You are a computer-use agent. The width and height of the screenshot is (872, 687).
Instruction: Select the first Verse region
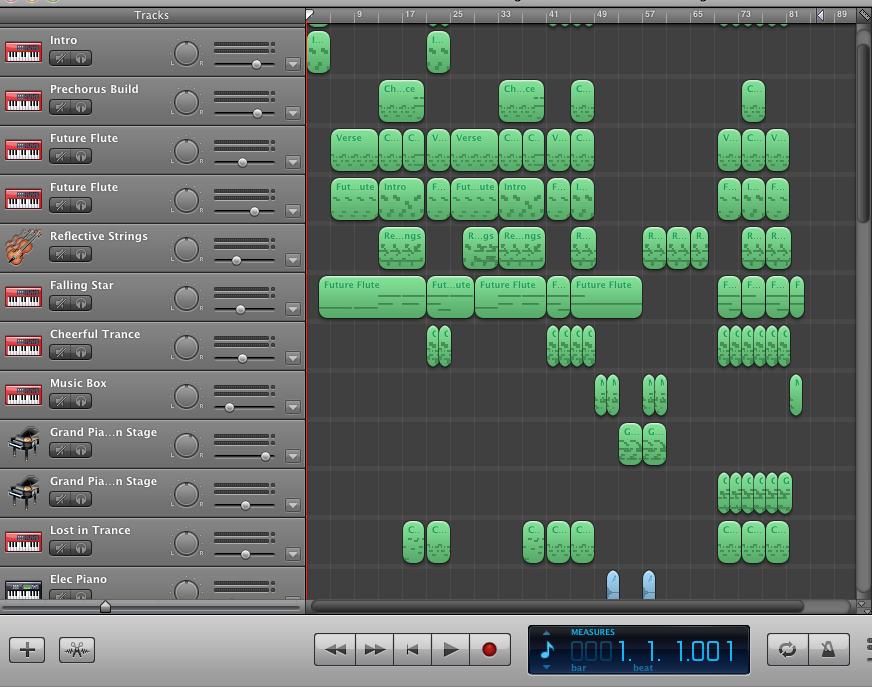pos(354,150)
